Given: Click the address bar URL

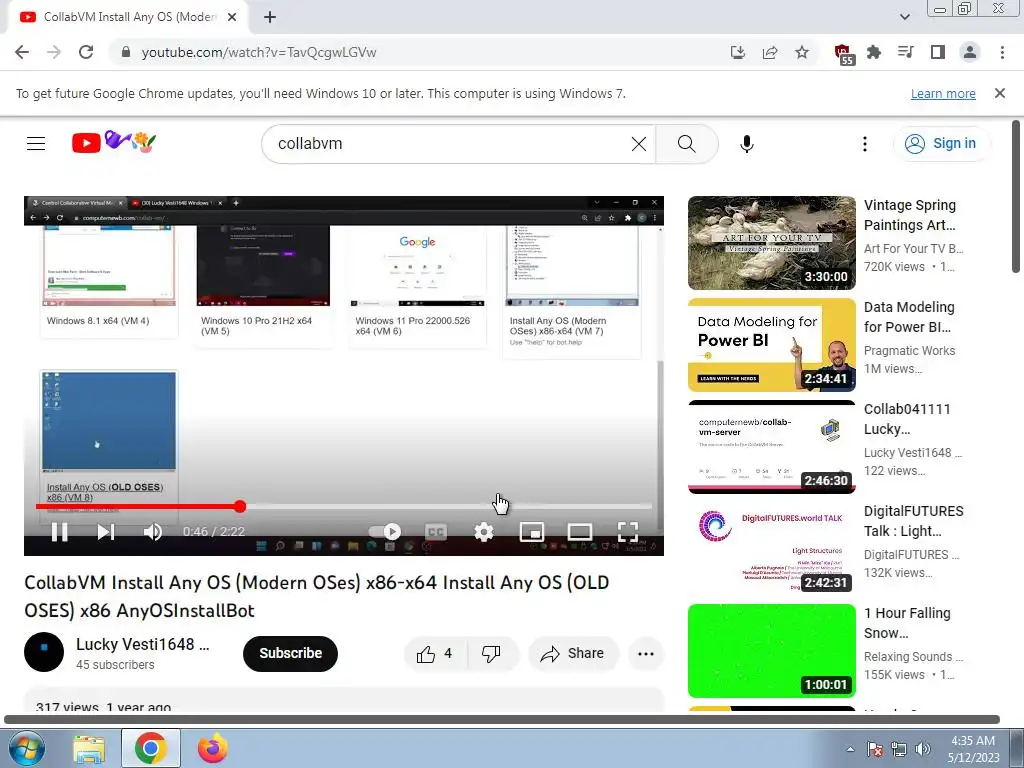Looking at the screenshot, I should pyautogui.click(x=259, y=52).
